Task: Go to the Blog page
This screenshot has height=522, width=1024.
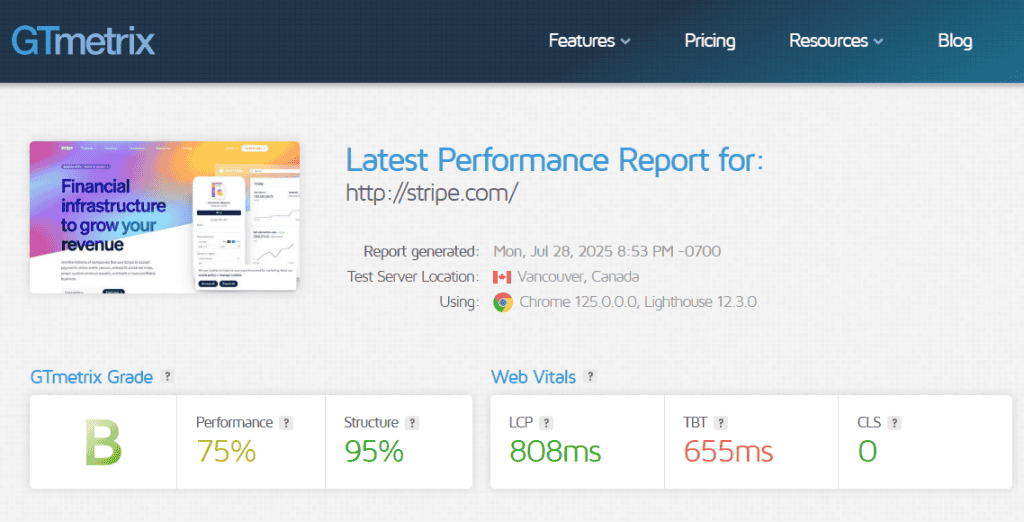Action: (954, 41)
